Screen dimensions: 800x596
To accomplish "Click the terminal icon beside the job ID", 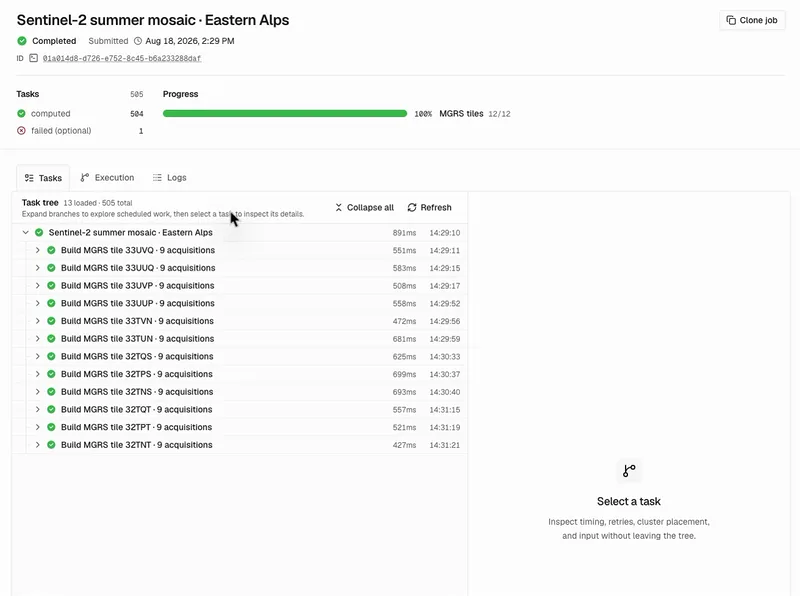I will pos(33,58).
